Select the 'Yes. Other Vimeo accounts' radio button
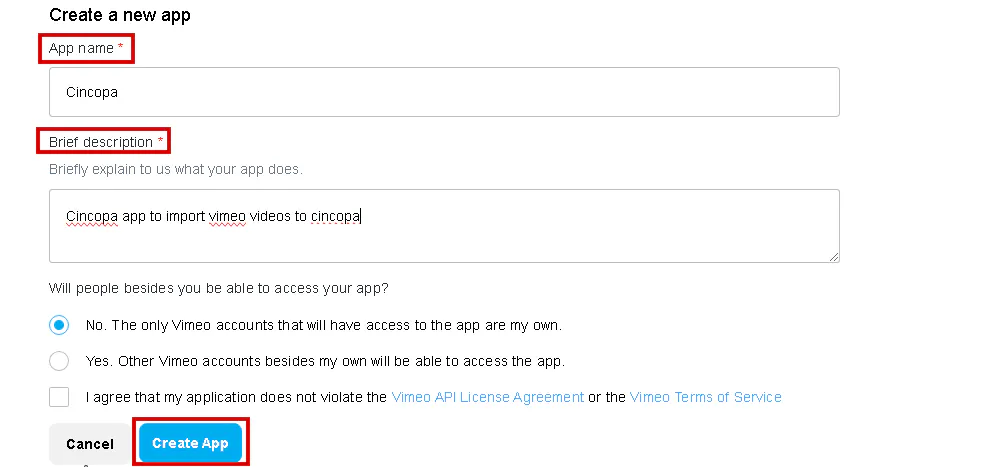Image resolution: width=994 pixels, height=467 pixels. [59, 361]
